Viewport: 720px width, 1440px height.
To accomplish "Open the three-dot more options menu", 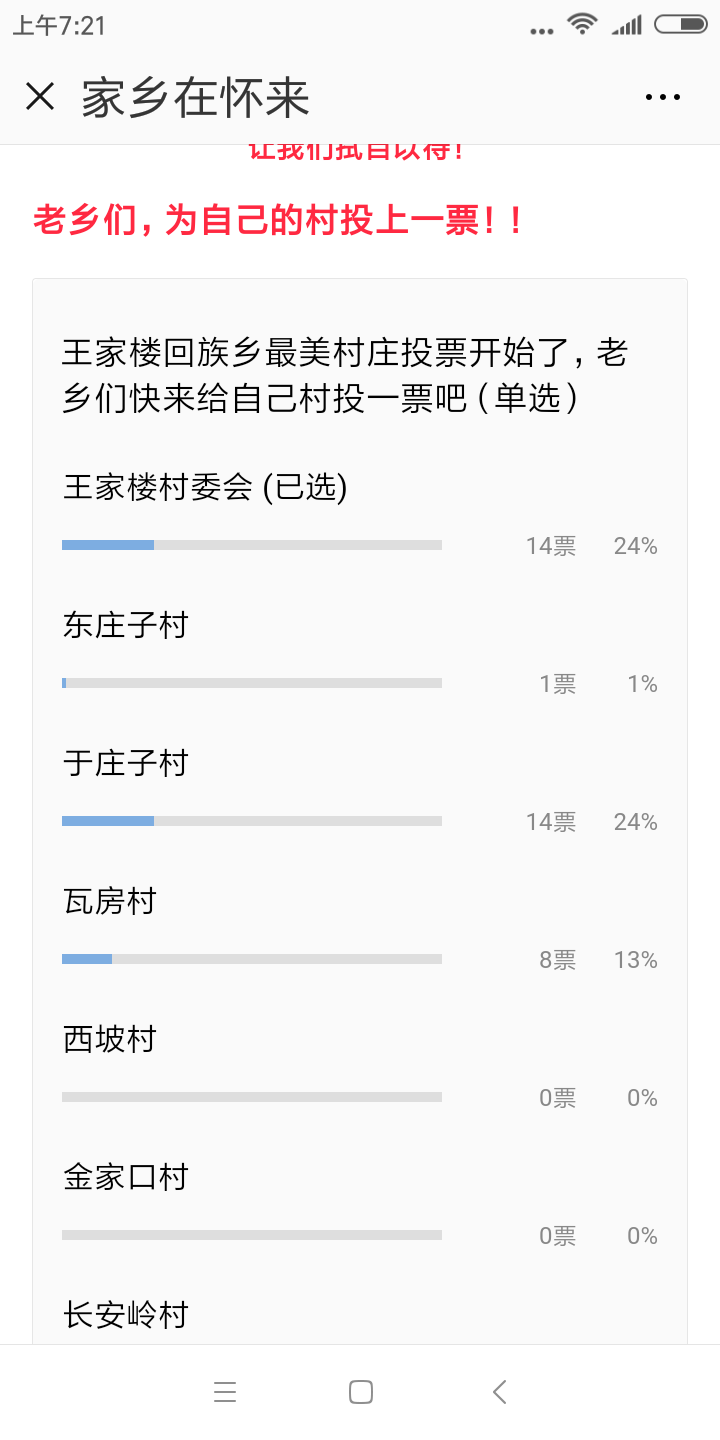I will coord(662,97).
